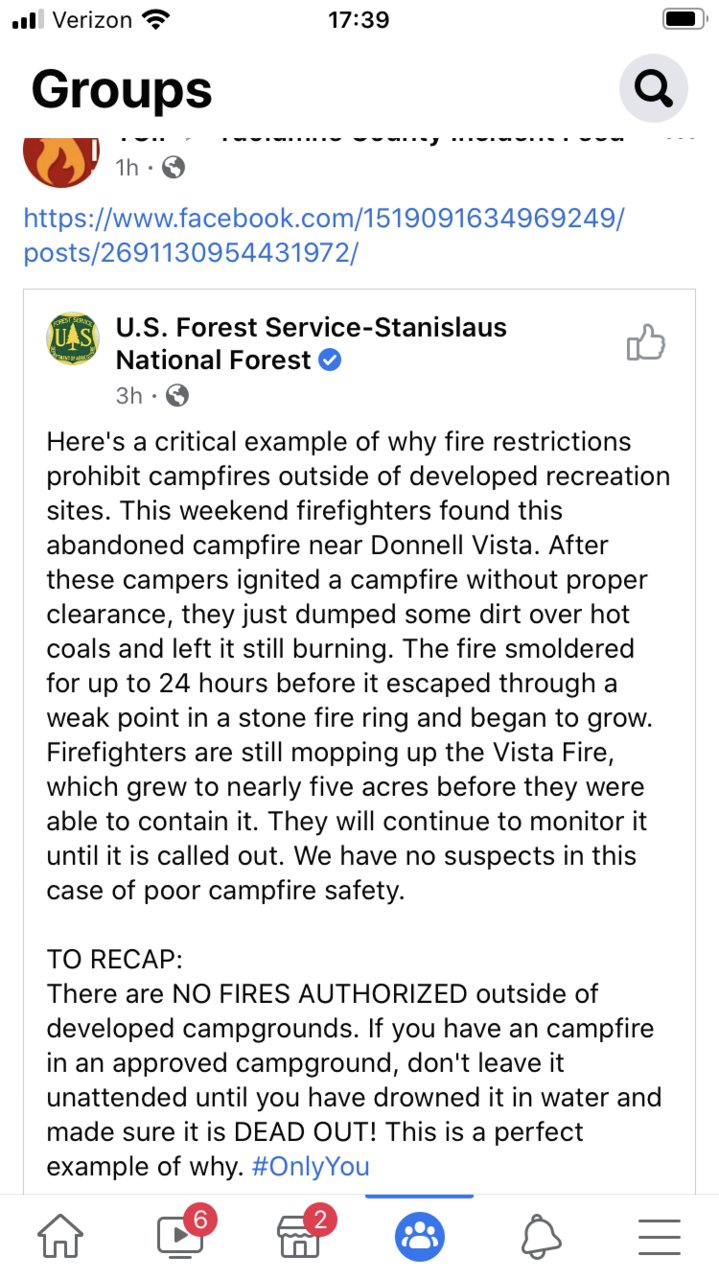719x1279 pixels.
Task: Tap the shared post body text
Action: [x=358, y=666]
